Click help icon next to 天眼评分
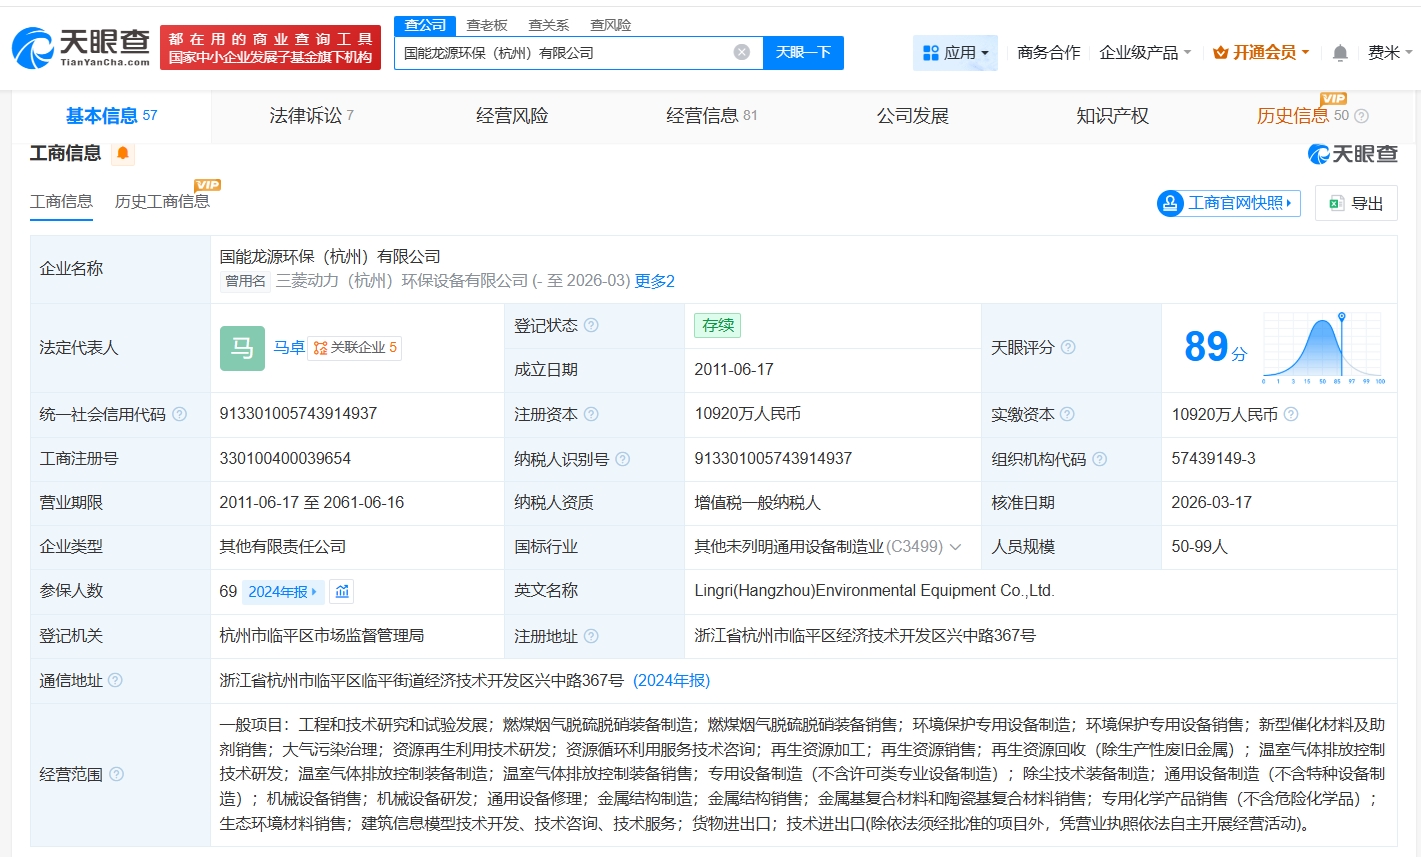The image size is (1421, 857). [1068, 347]
